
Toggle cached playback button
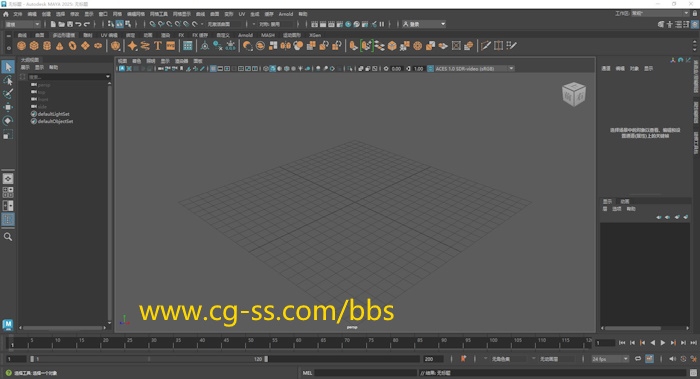pos(649,359)
